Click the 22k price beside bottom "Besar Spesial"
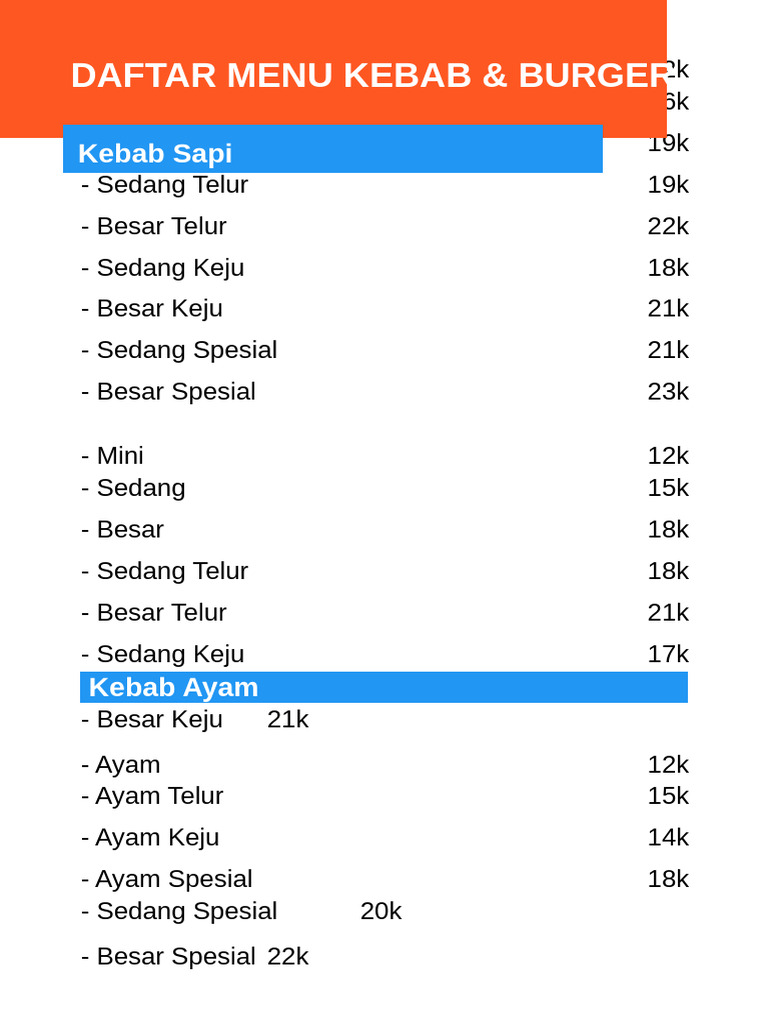Screen dimensions: 768x1024 point(288,956)
